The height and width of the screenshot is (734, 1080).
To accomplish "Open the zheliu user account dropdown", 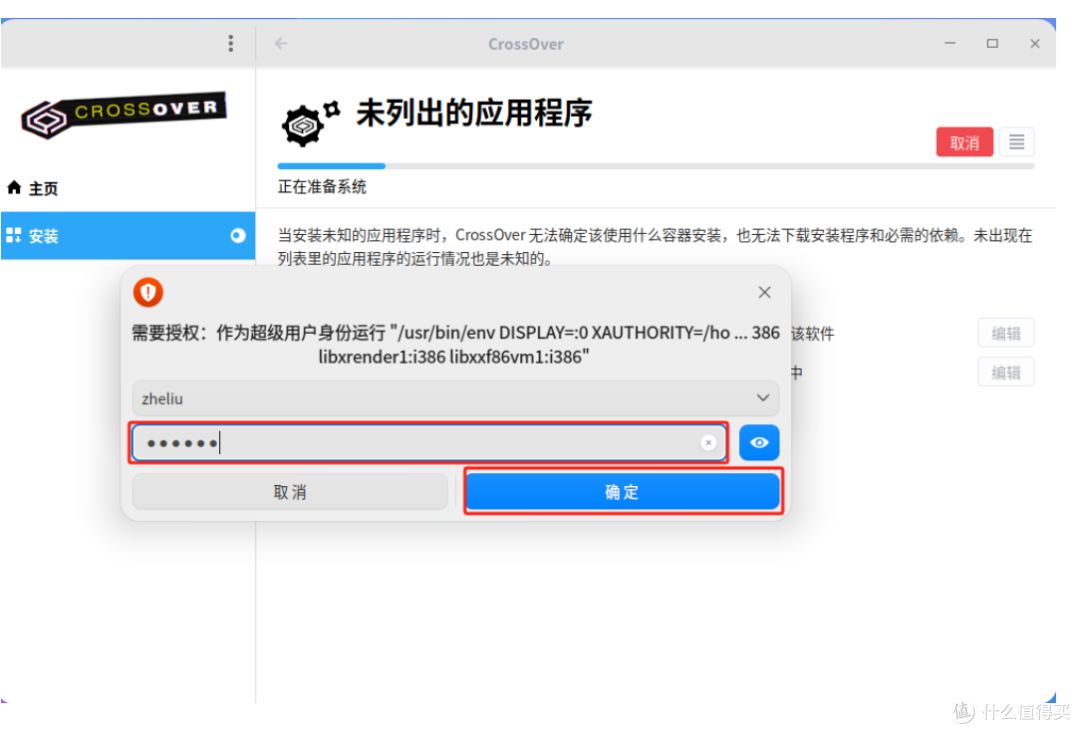I will 455,398.
